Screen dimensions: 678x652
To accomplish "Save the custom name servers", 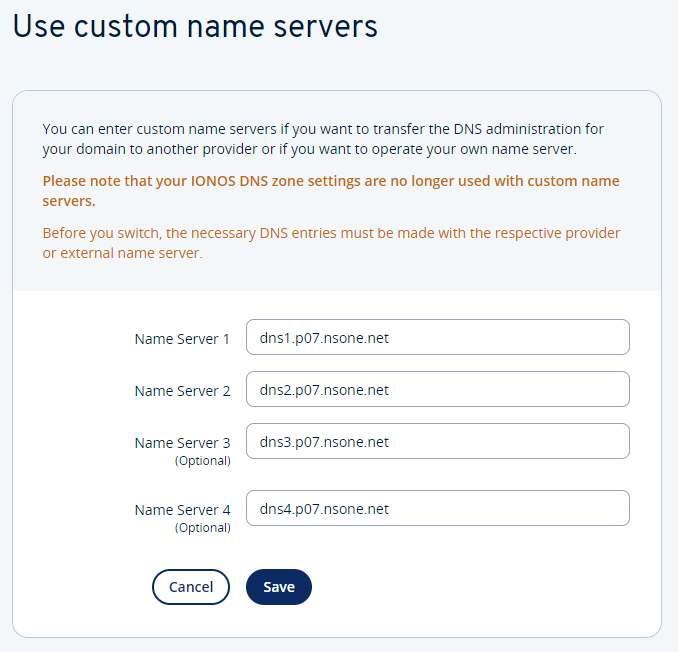I will pyautogui.click(x=279, y=587).
